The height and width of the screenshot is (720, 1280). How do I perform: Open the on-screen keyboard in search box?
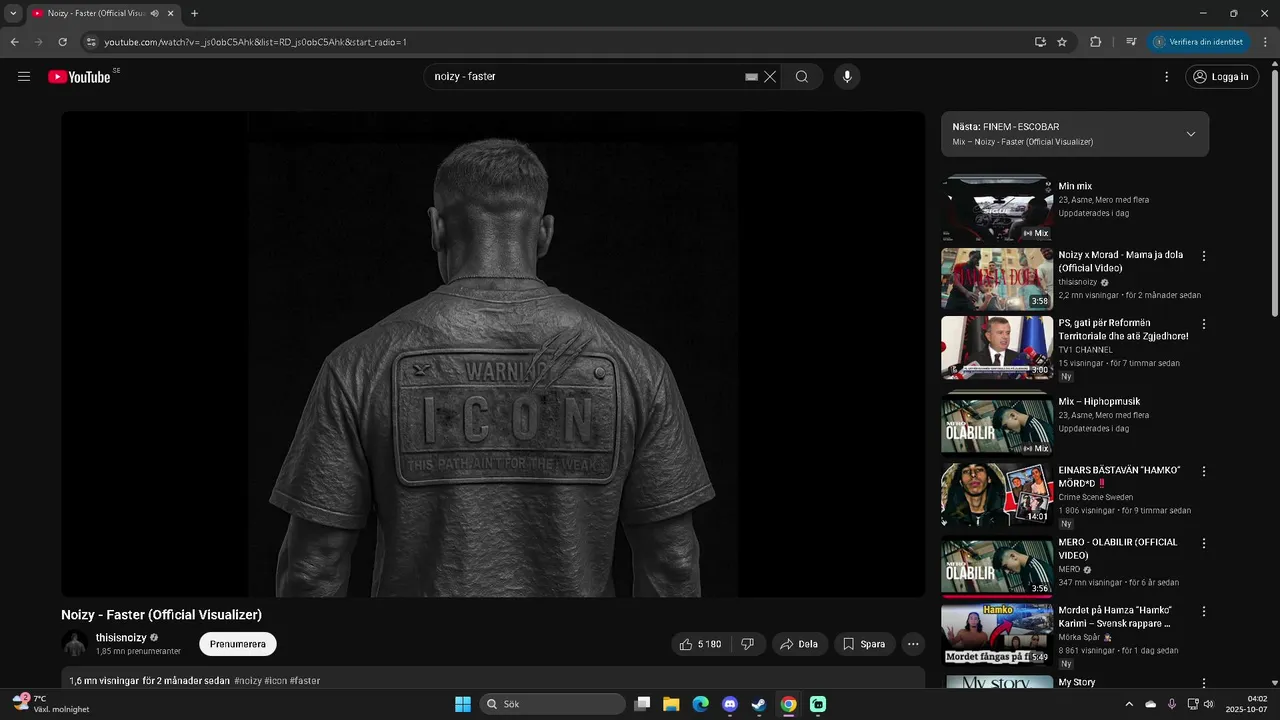(751, 77)
